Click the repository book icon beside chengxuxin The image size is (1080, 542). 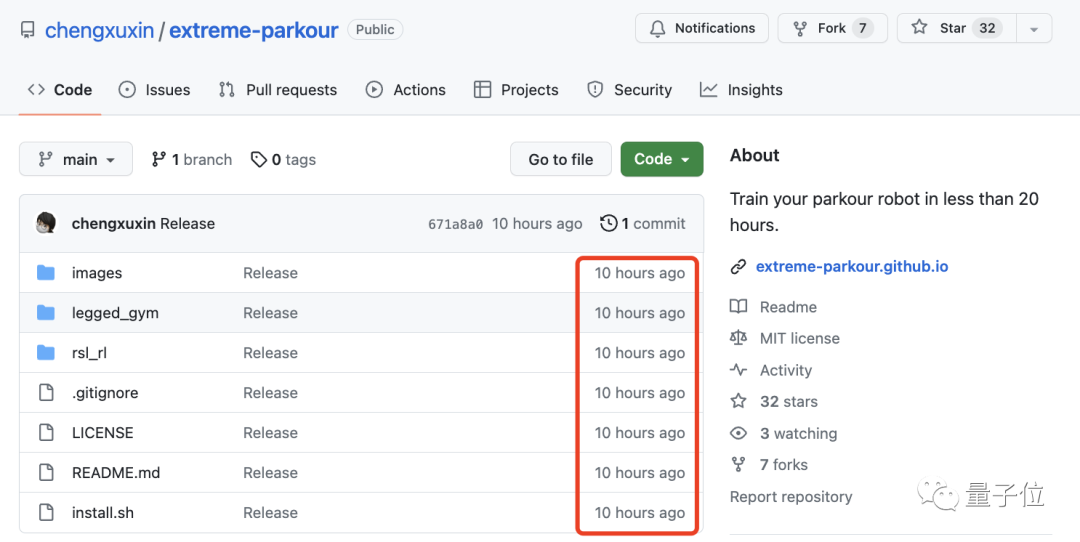28,30
